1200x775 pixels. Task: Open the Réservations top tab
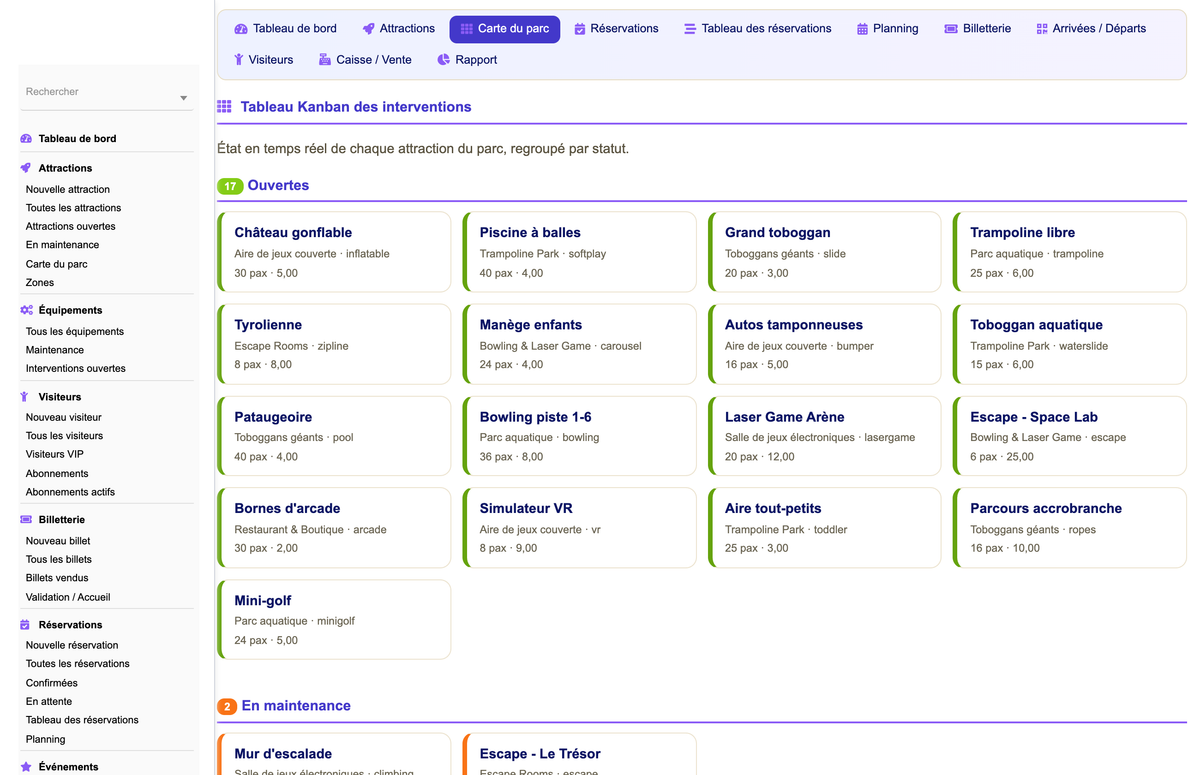point(616,29)
